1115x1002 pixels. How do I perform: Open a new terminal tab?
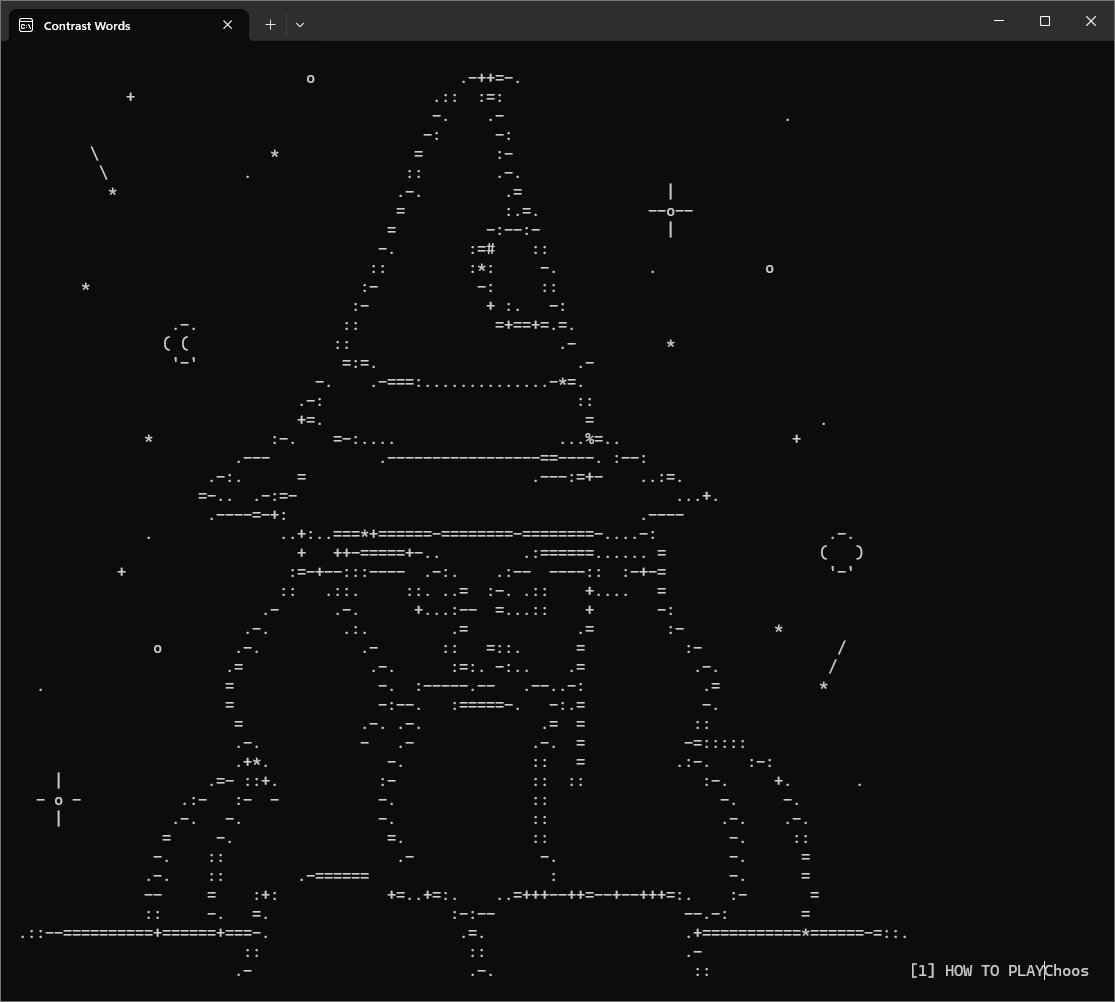pyautogui.click(x=270, y=25)
